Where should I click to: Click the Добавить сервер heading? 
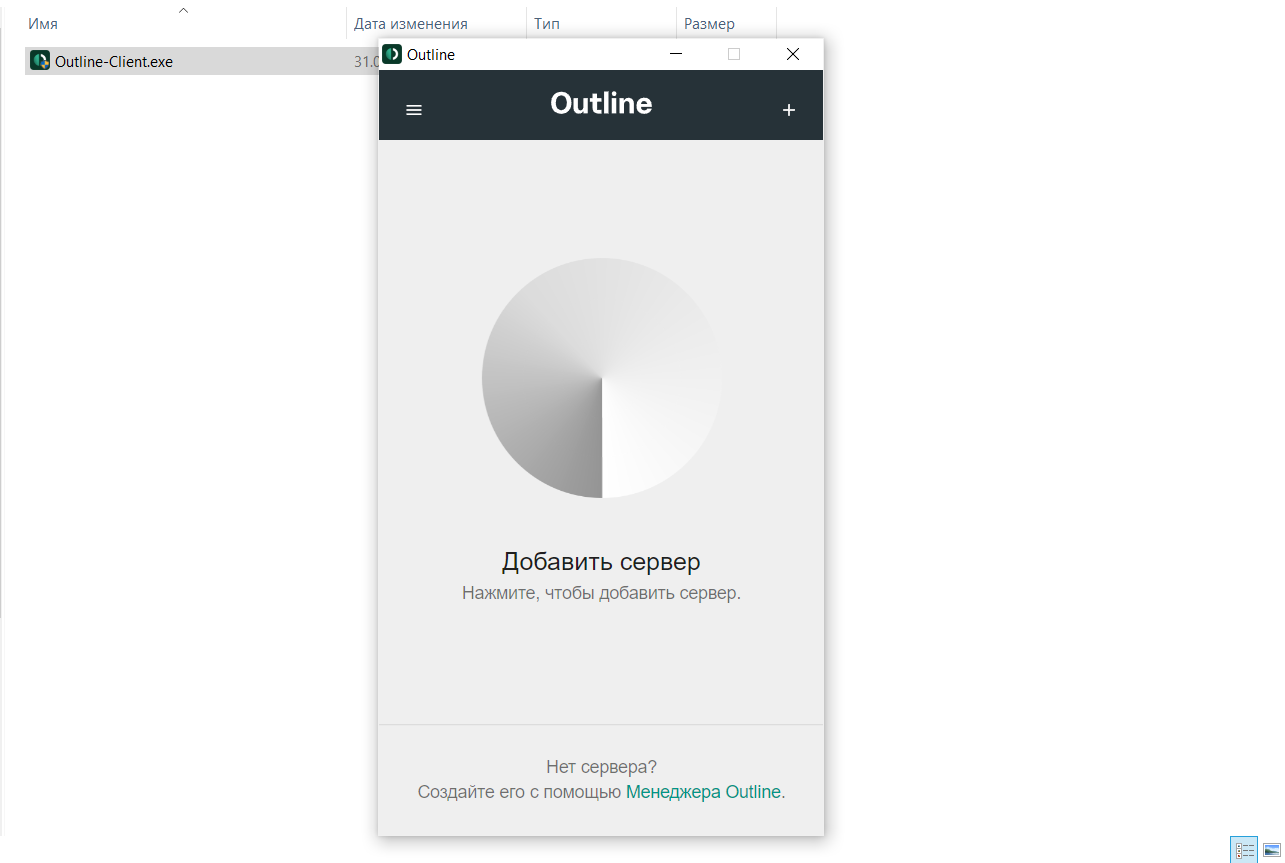click(601, 561)
